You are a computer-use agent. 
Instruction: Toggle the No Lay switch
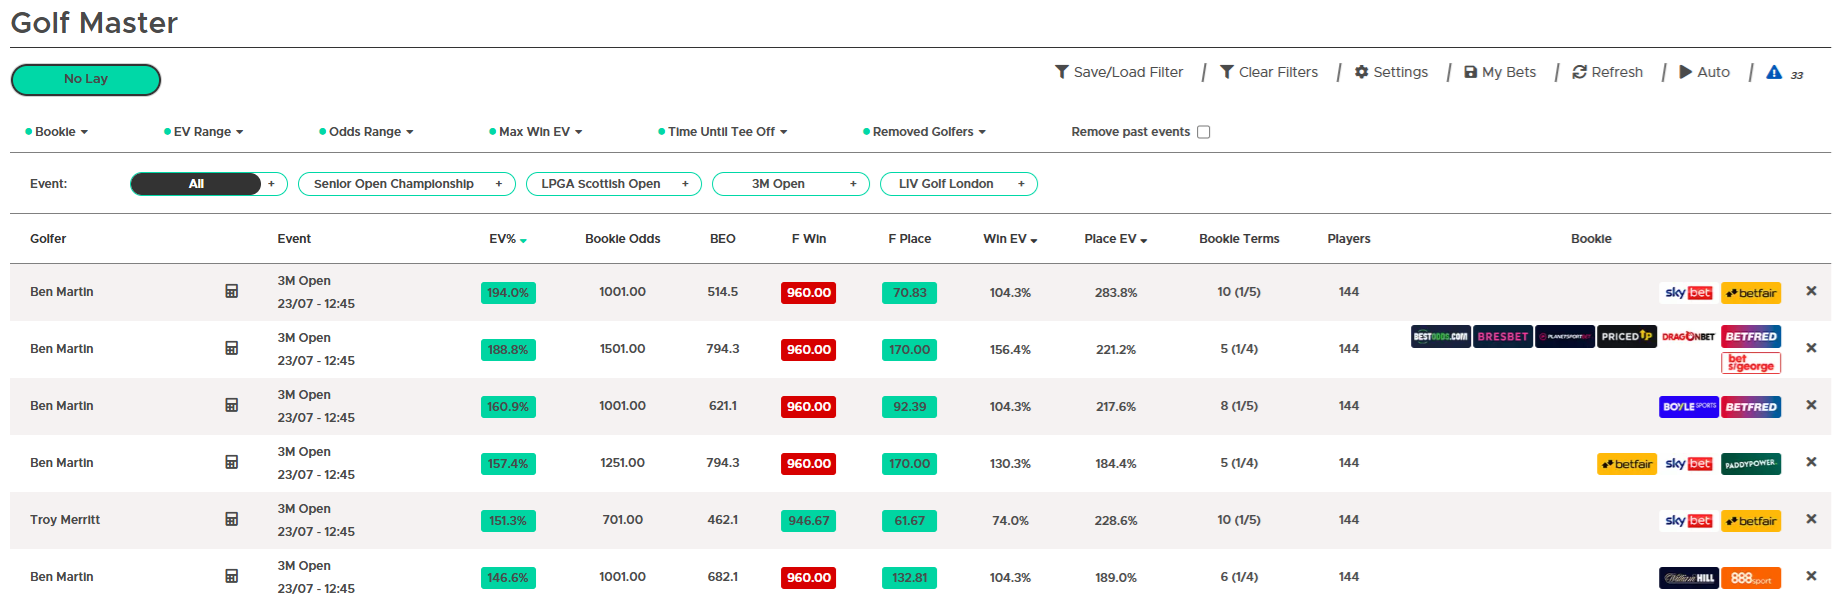tap(86, 80)
